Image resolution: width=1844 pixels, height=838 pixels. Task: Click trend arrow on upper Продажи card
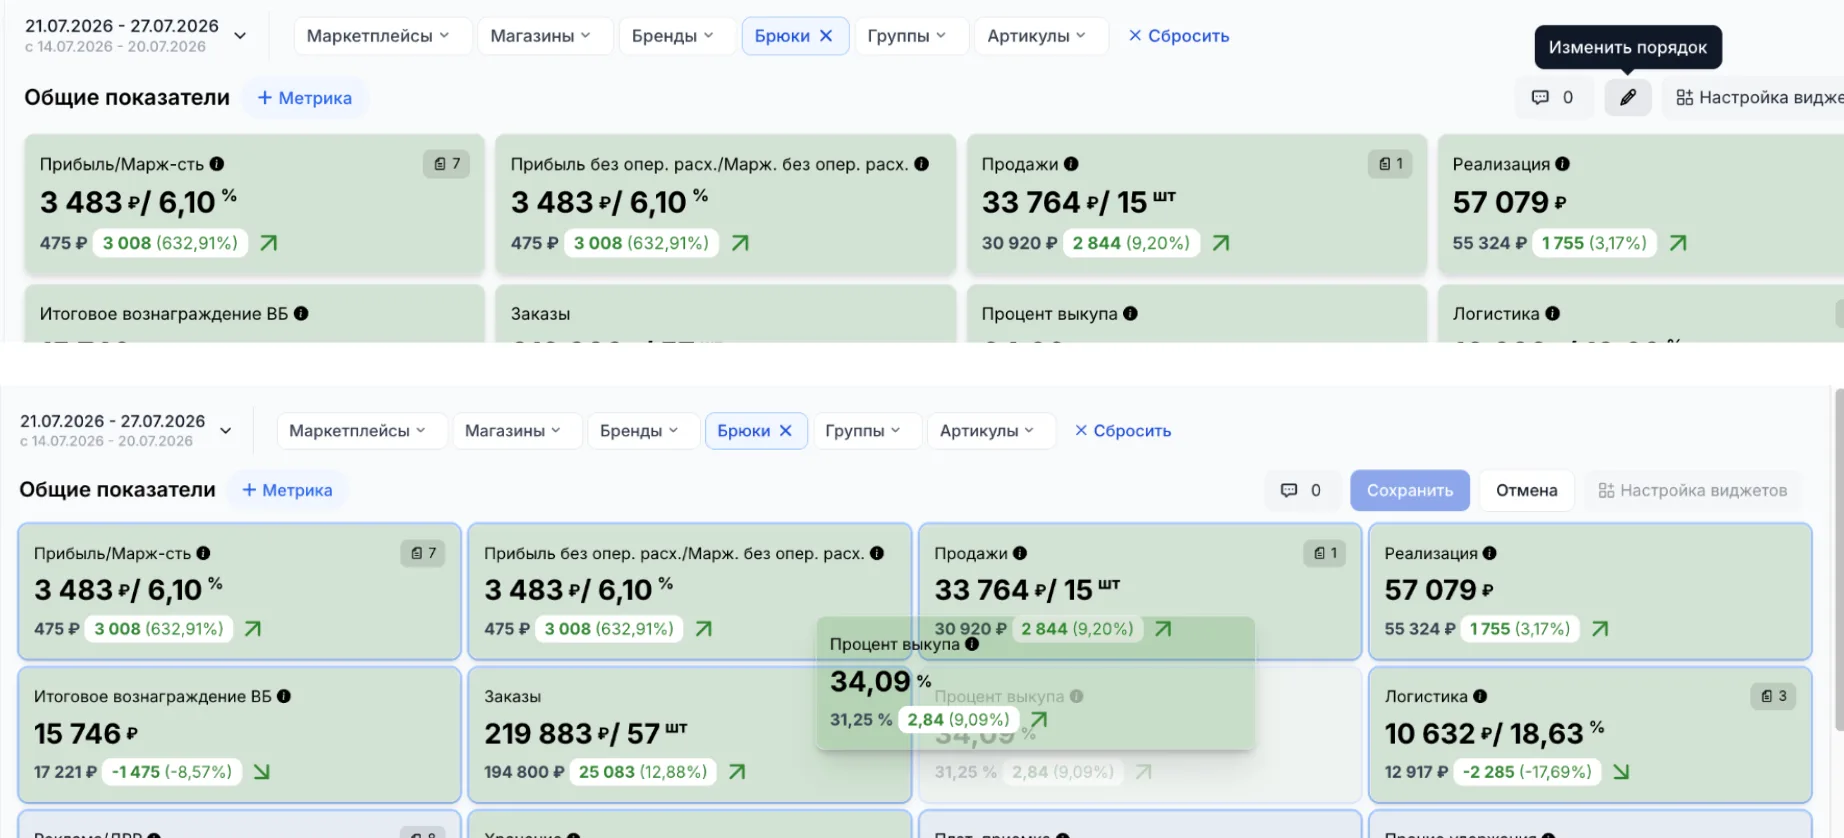(1221, 243)
